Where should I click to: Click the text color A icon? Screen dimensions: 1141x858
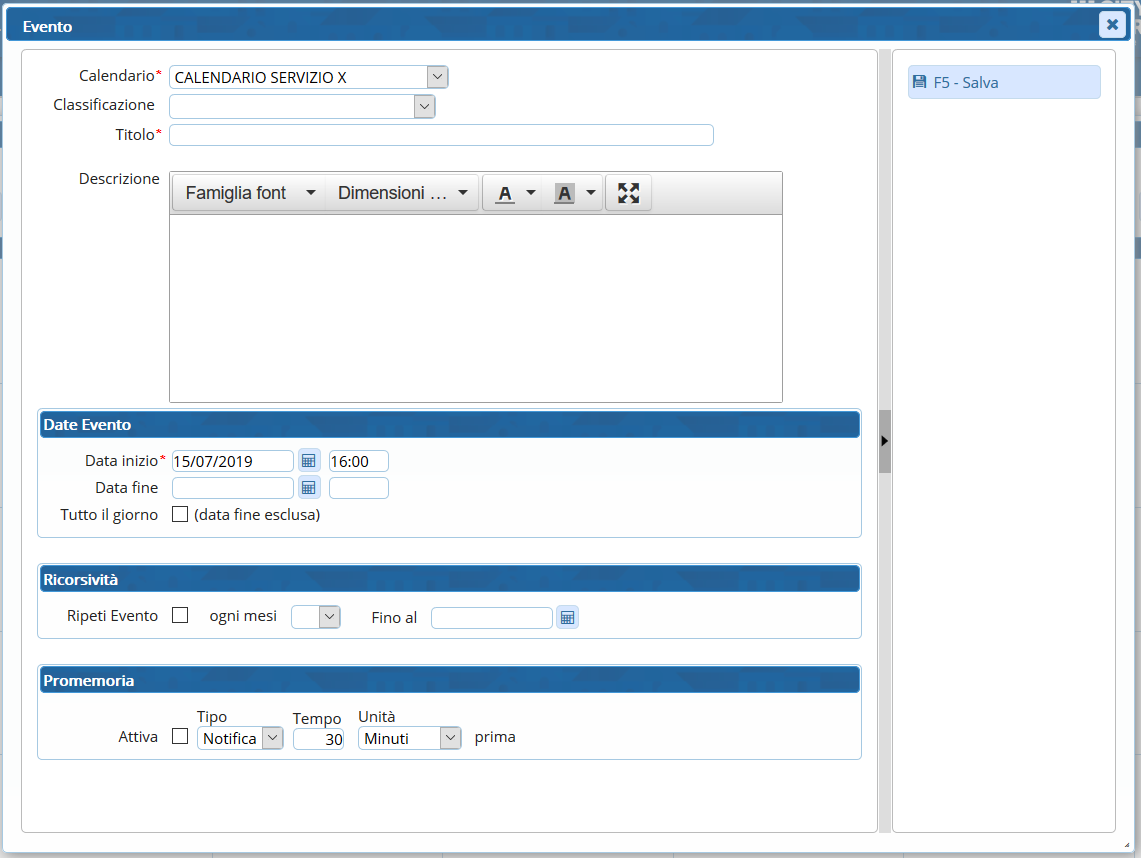(506, 193)
